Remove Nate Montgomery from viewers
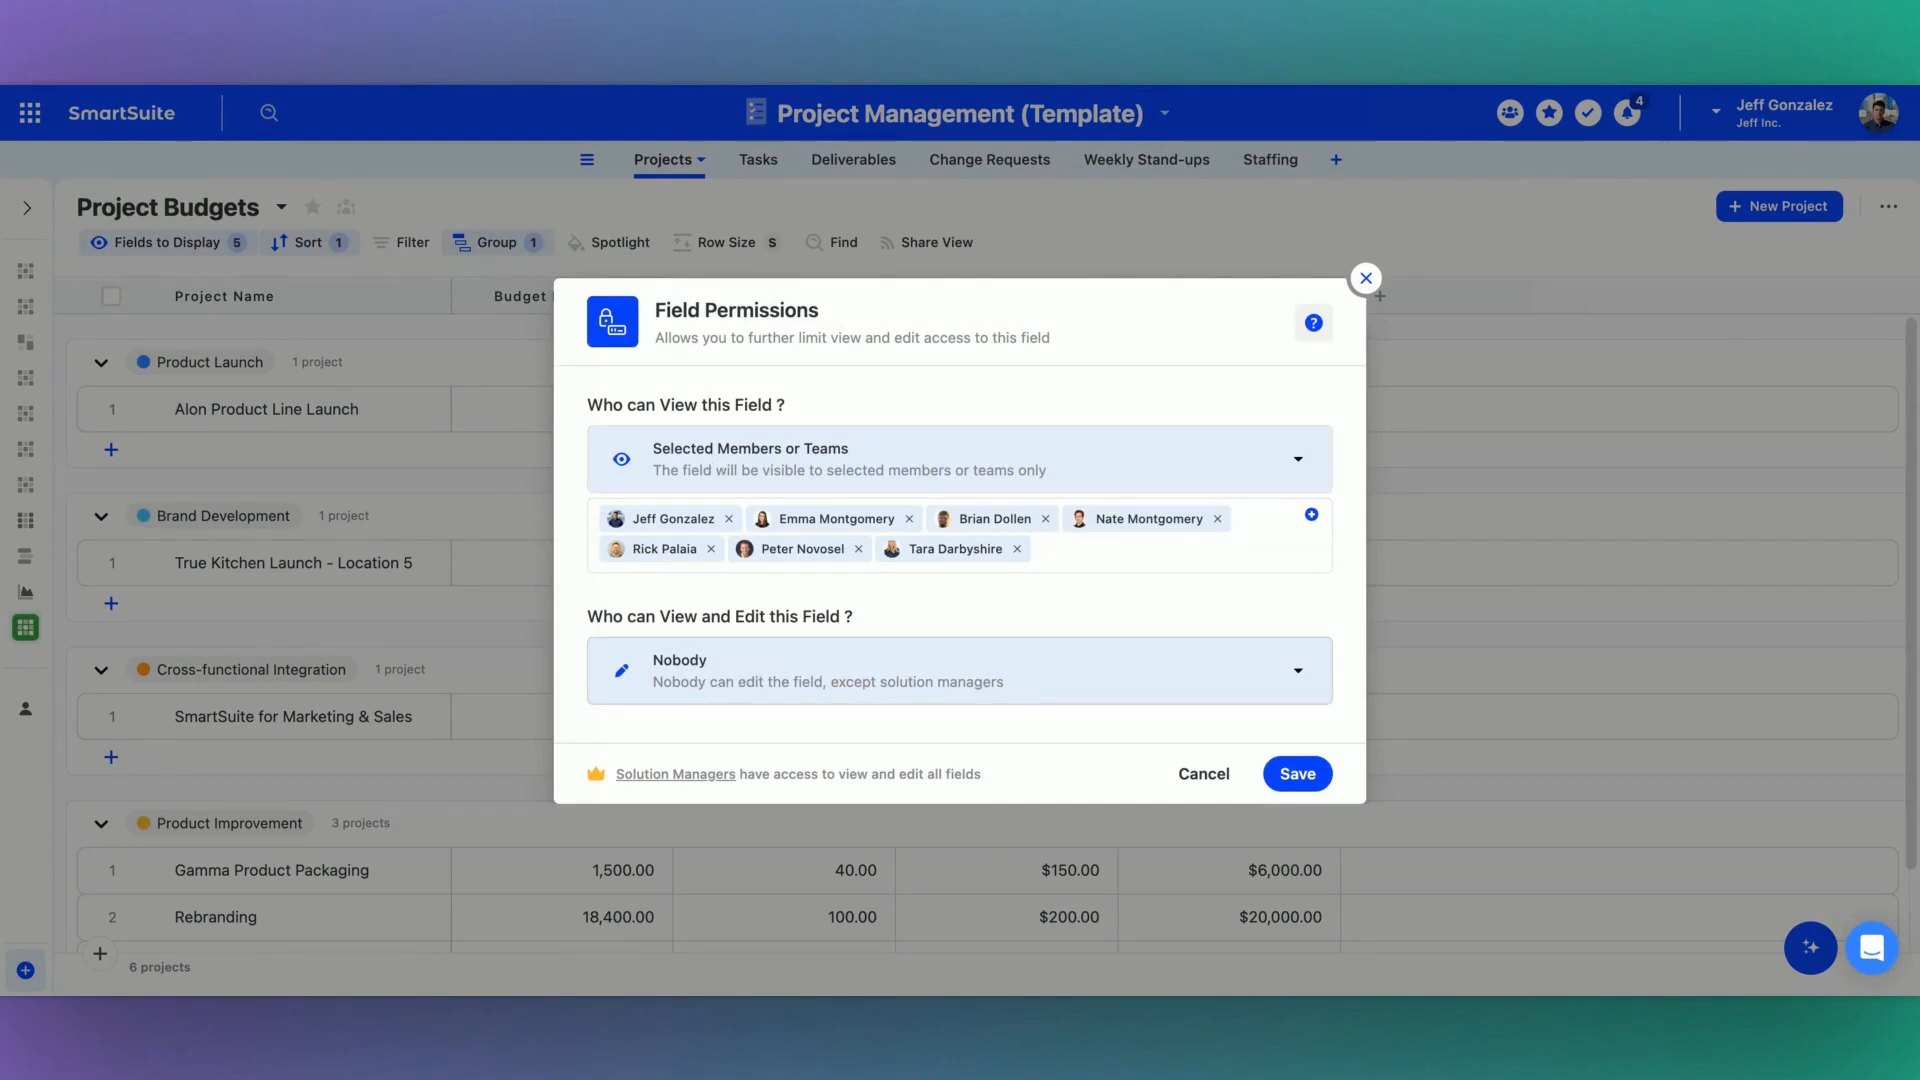The image size is (1920, 1080). [1217, 519]
